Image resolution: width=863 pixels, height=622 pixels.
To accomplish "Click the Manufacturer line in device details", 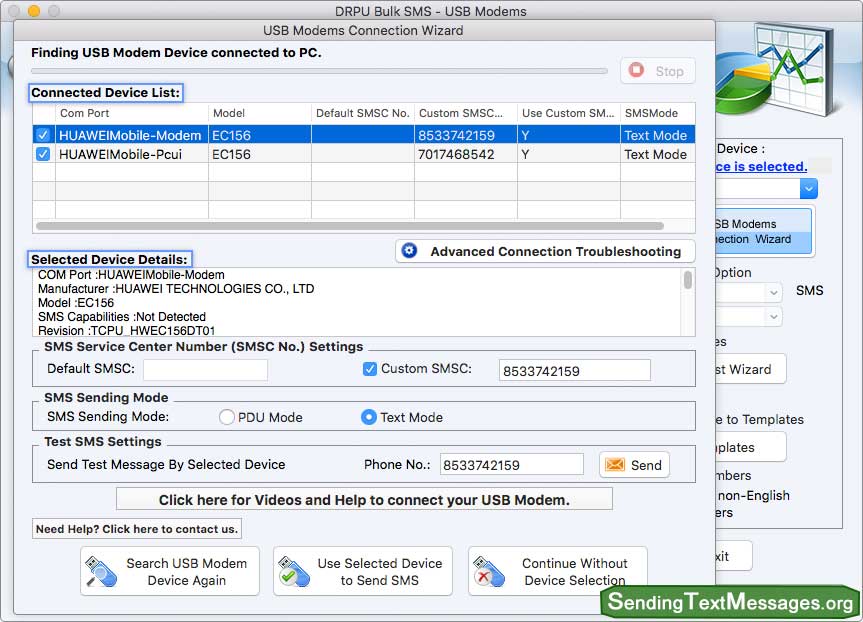I will point(176,288).
